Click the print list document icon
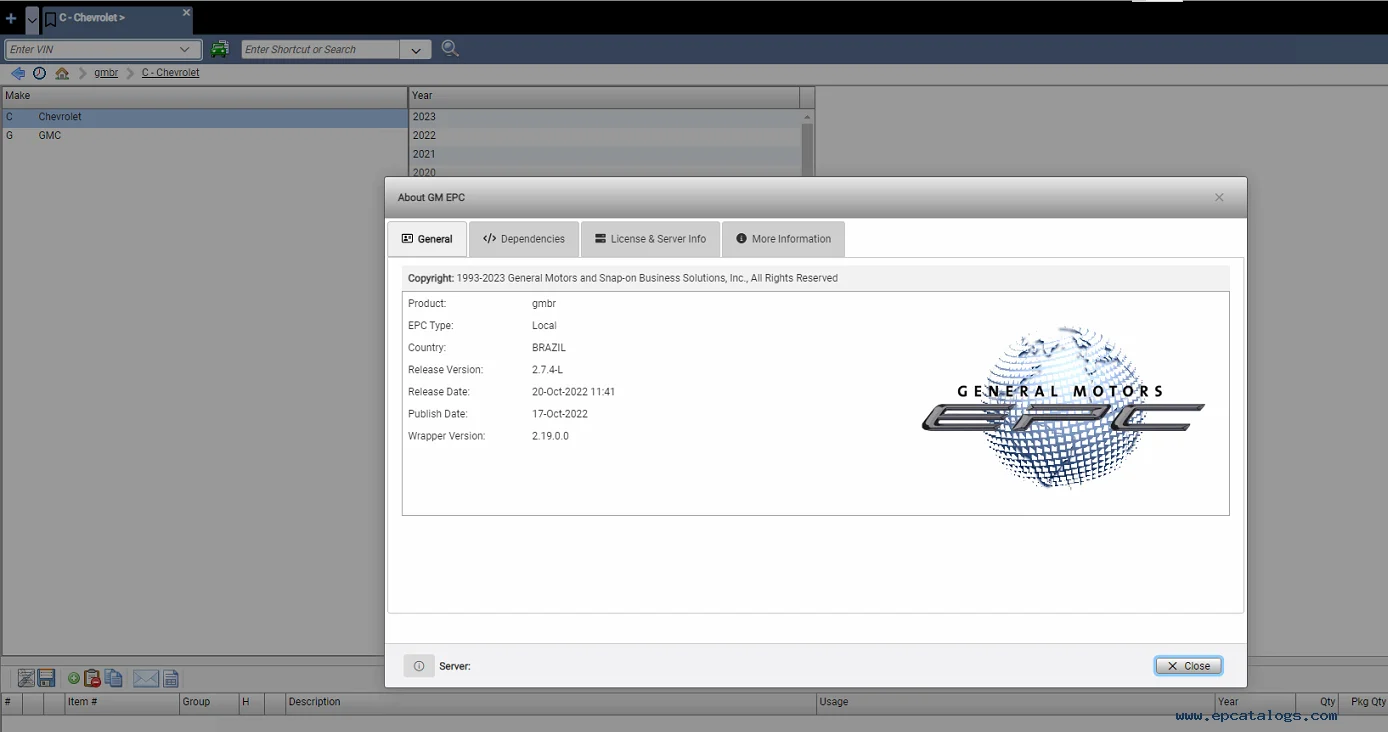Screen dimensions: 1388x732 pyautogui.click(x=171, y=679)
